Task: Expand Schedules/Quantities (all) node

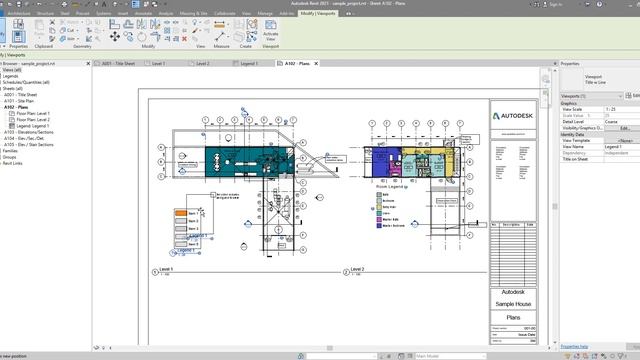Action: coord(26,82)
